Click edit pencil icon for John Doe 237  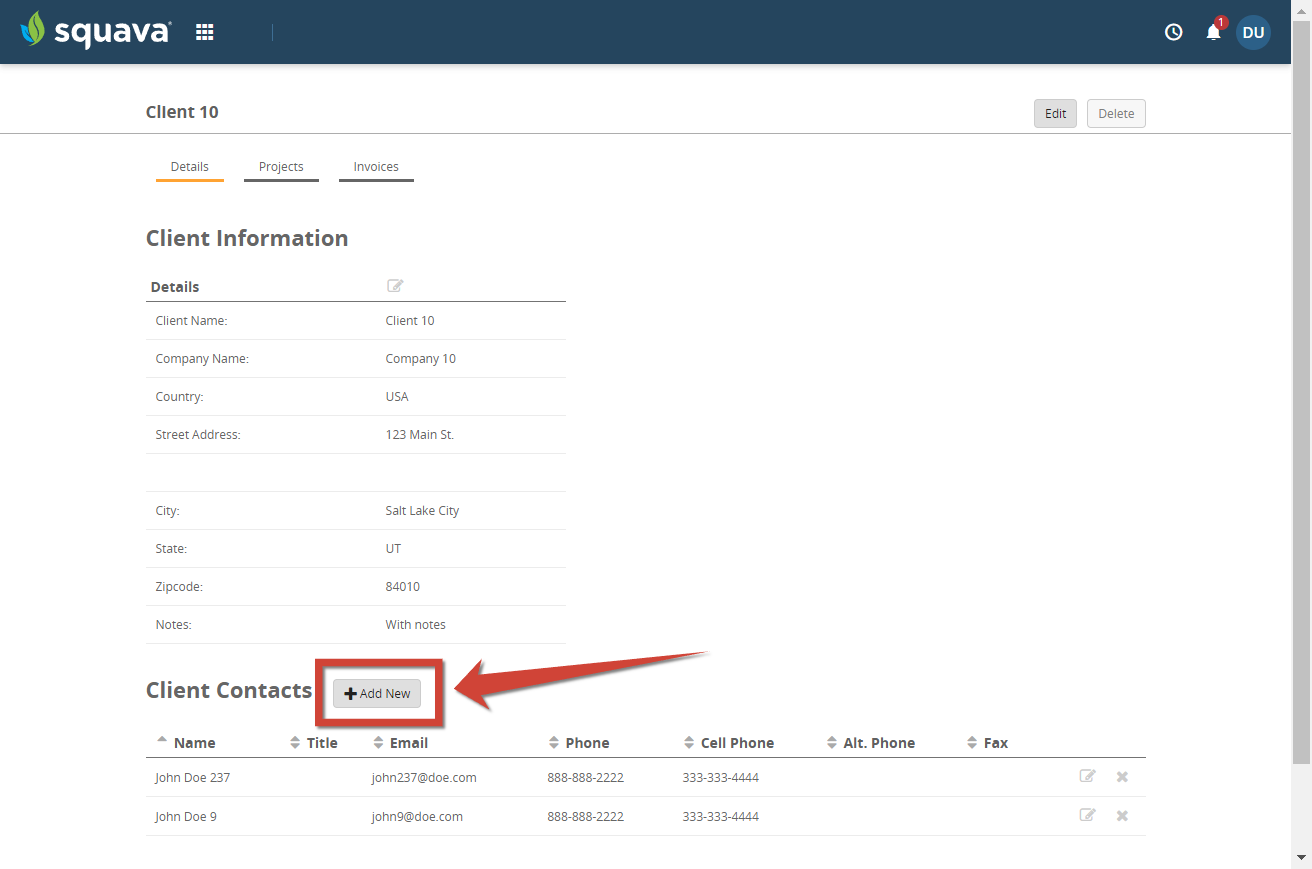(1087, 776)
